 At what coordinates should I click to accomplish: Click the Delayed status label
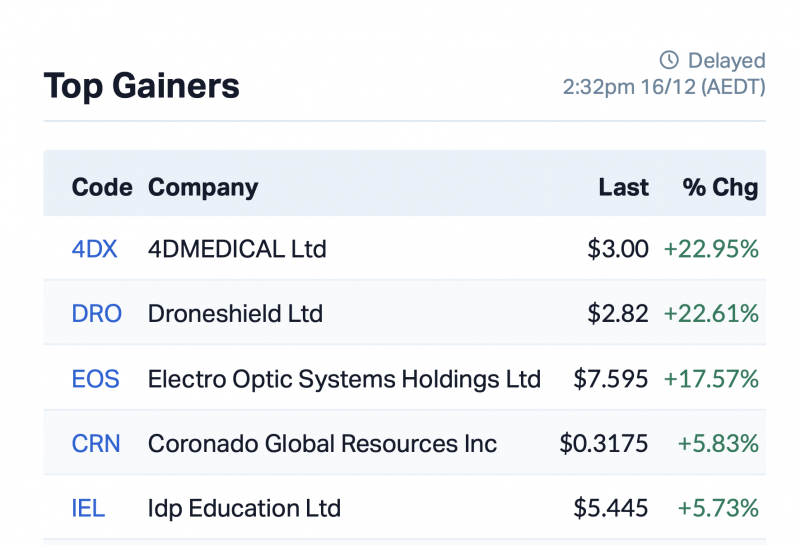pyautogui.click(x=726, y=61)
